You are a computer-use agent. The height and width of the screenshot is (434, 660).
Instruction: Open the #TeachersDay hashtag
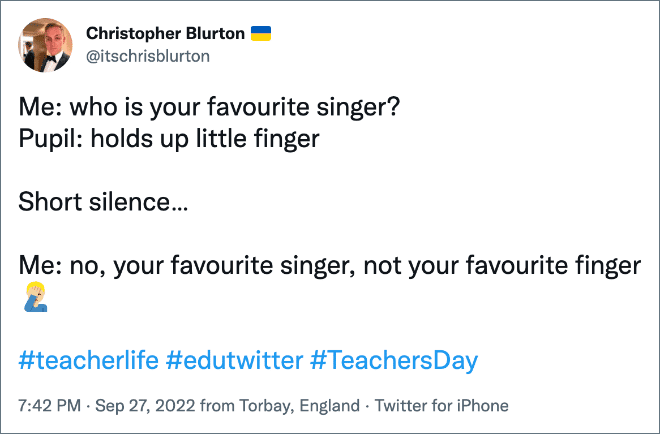[x=394, y=360]
